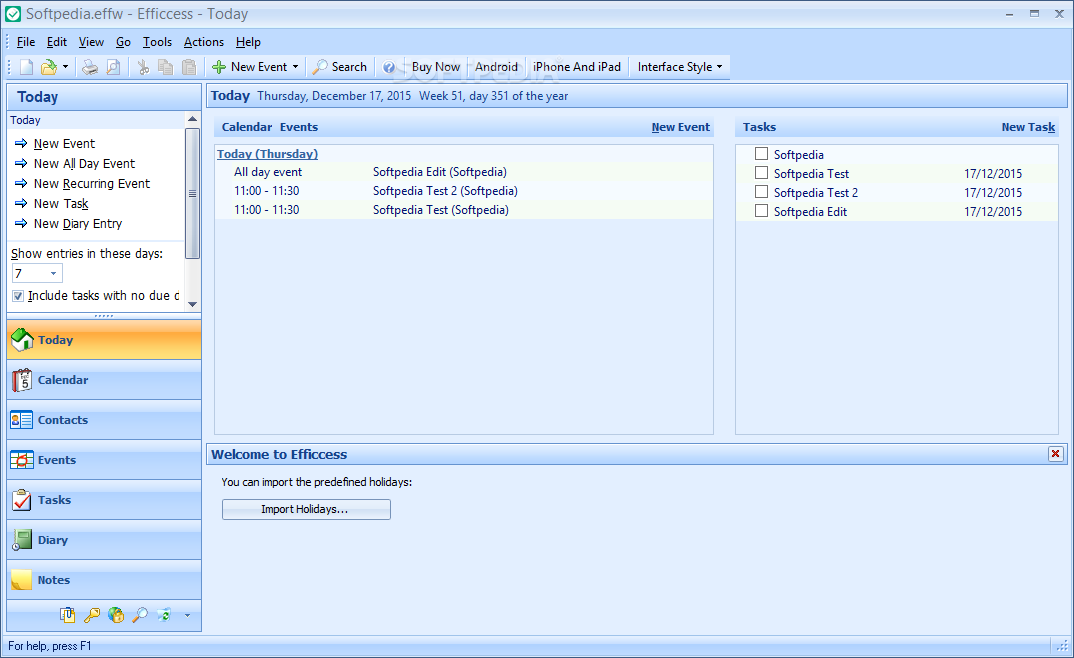
Task: Select Softpedia Edit all day event row
Action: click(x=464, y=172)
